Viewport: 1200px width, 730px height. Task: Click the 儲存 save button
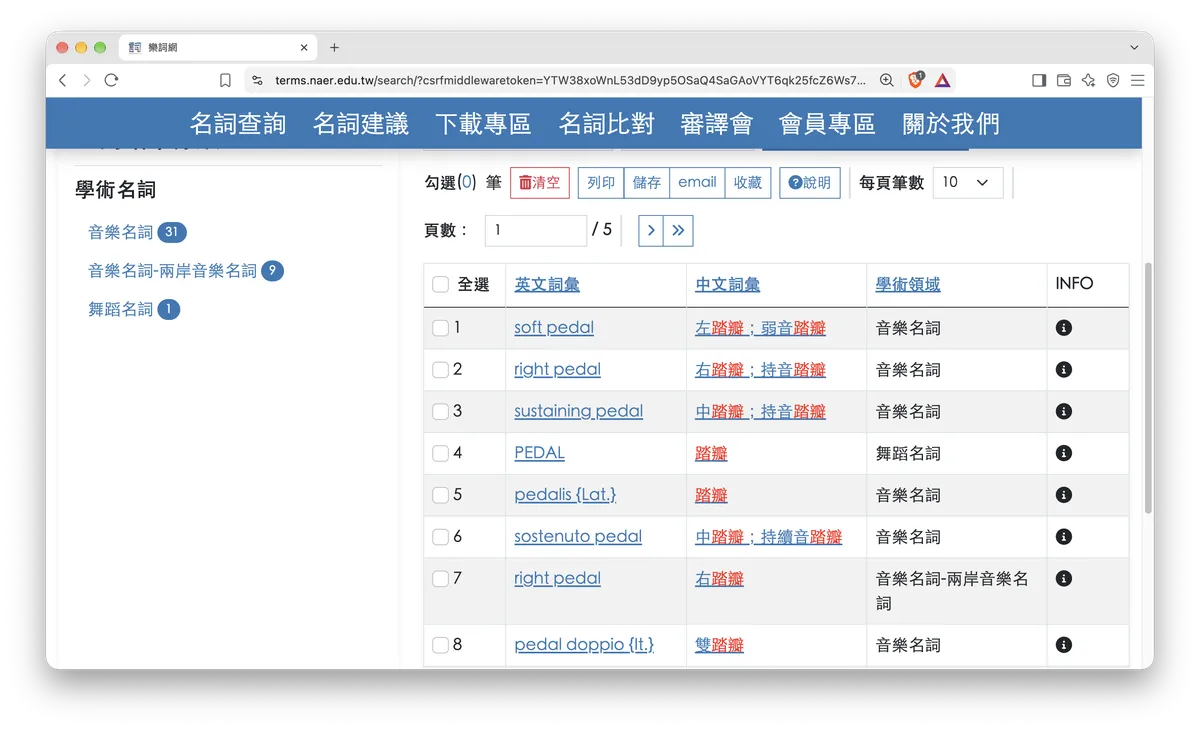[x=647, y=183]
